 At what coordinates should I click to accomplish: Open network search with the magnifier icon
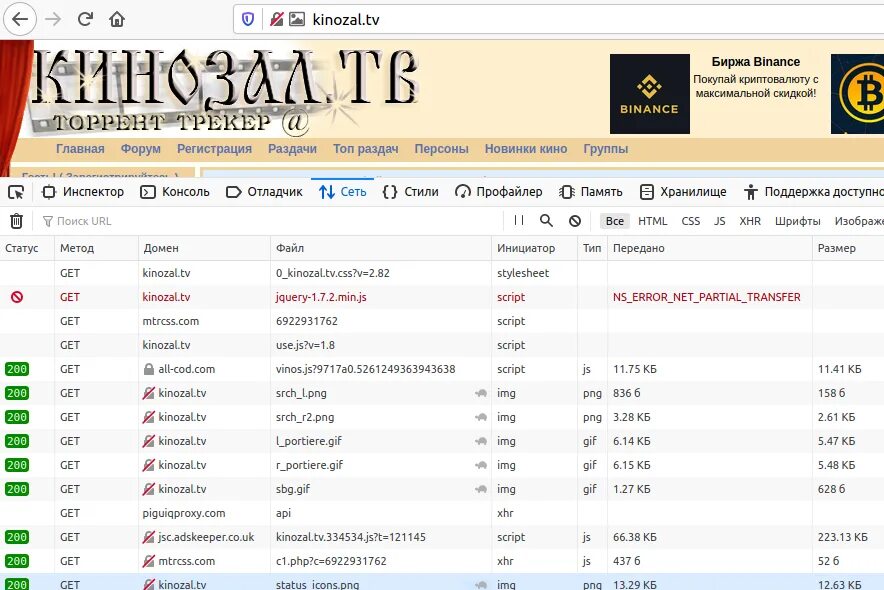point(546,220)
